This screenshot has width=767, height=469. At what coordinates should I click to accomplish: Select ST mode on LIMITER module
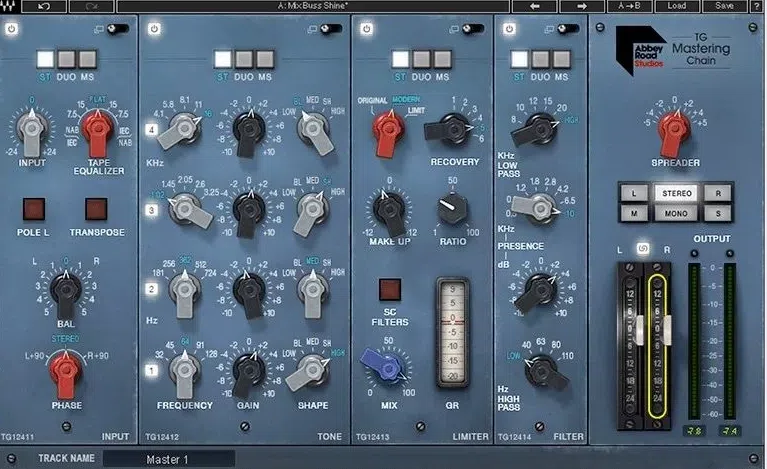(400, 59)
